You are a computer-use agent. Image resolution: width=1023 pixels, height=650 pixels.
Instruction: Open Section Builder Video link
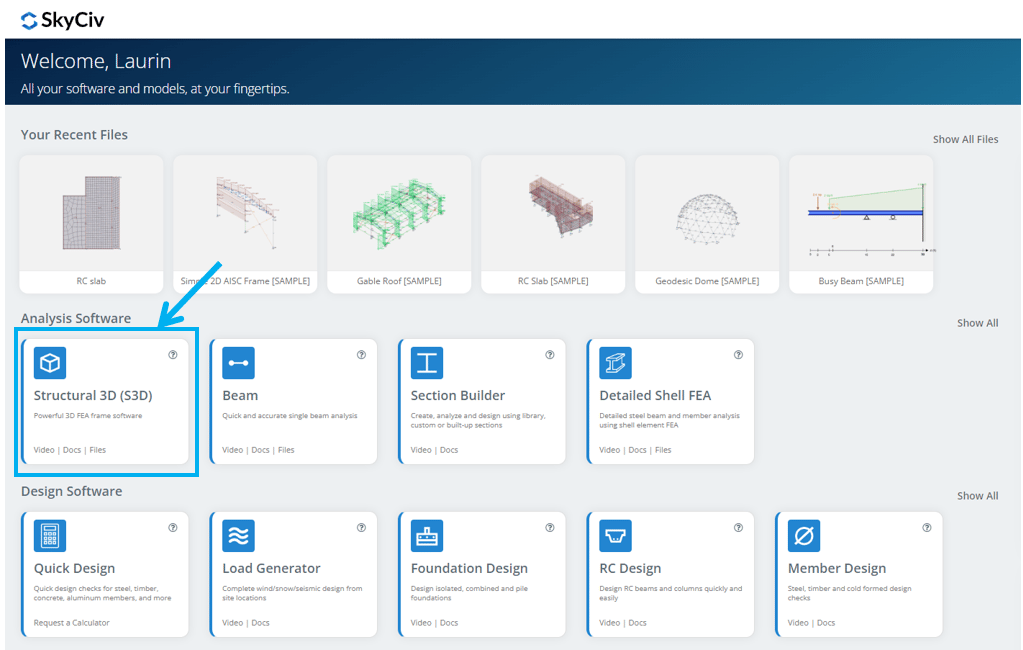coord(421,450)
